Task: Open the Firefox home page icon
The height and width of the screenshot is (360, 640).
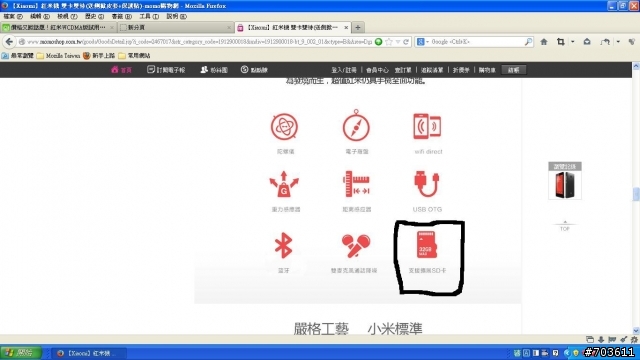Action: click(544, 42)
